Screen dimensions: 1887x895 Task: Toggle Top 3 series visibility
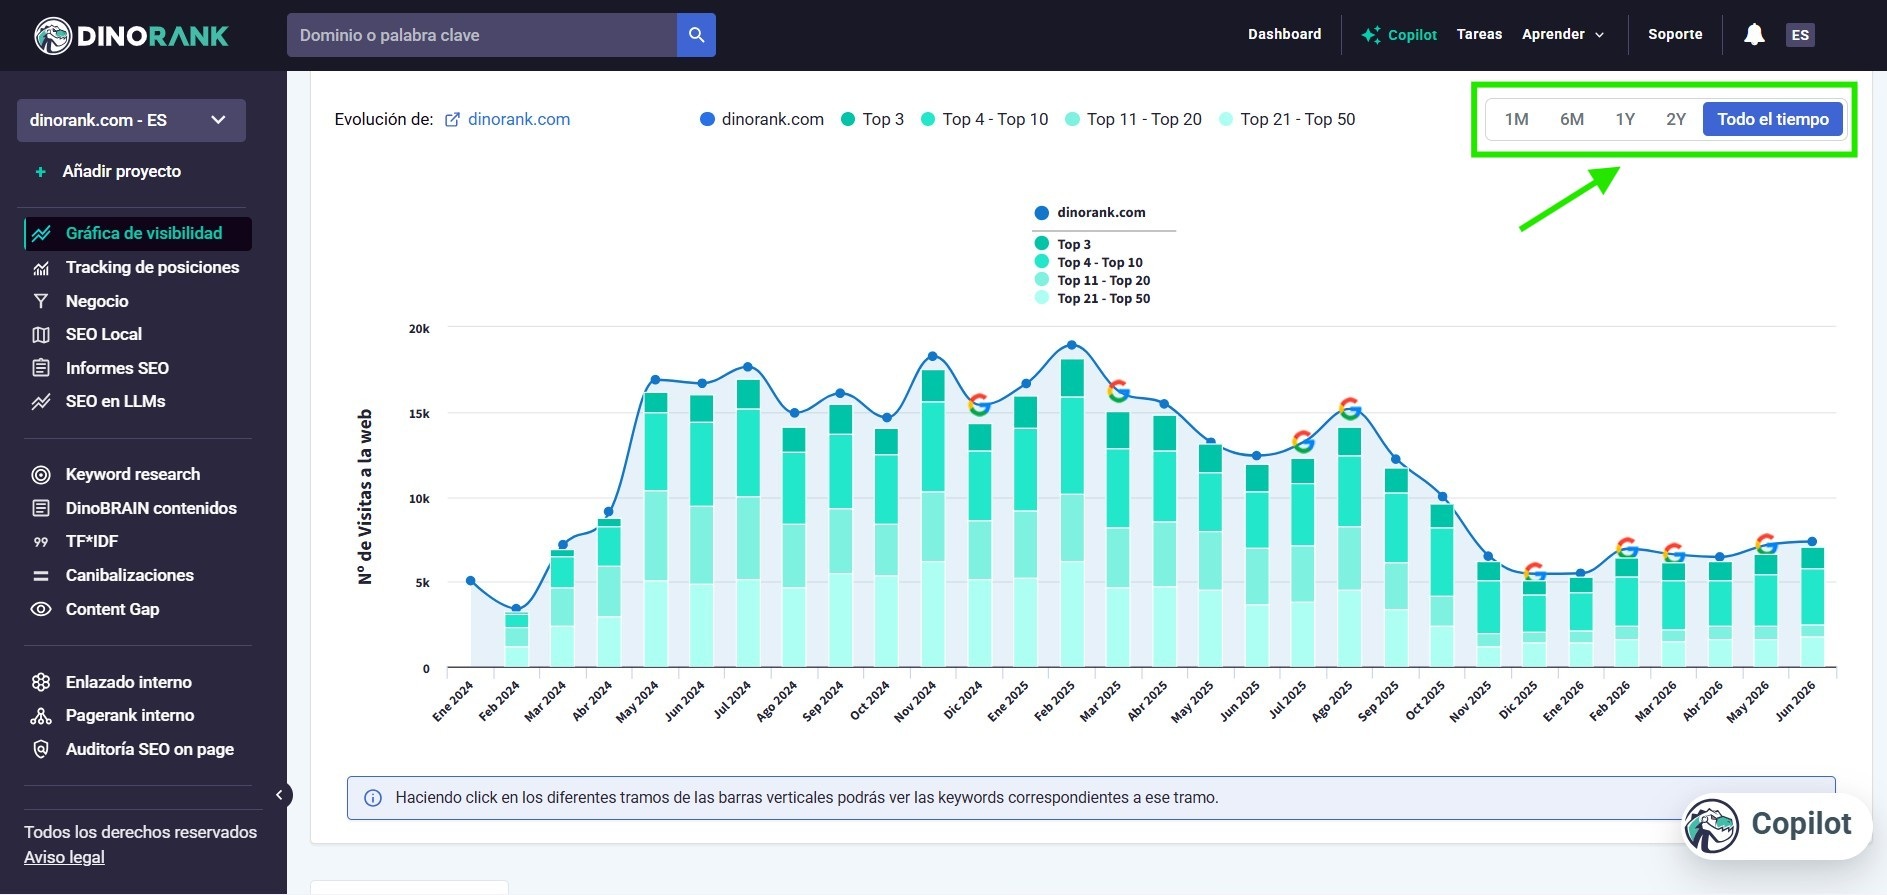[872, 119]
